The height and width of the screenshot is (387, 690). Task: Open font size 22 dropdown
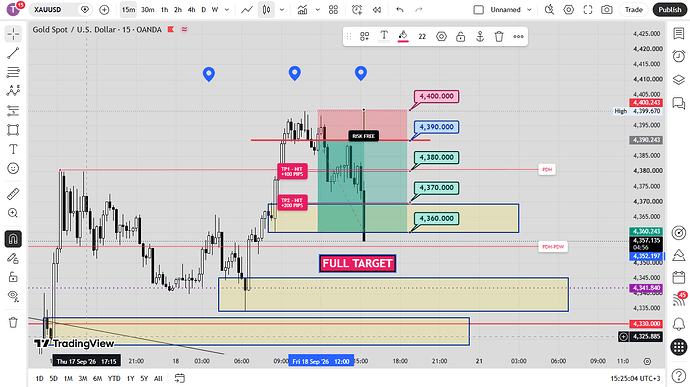(x=422, y=37)
